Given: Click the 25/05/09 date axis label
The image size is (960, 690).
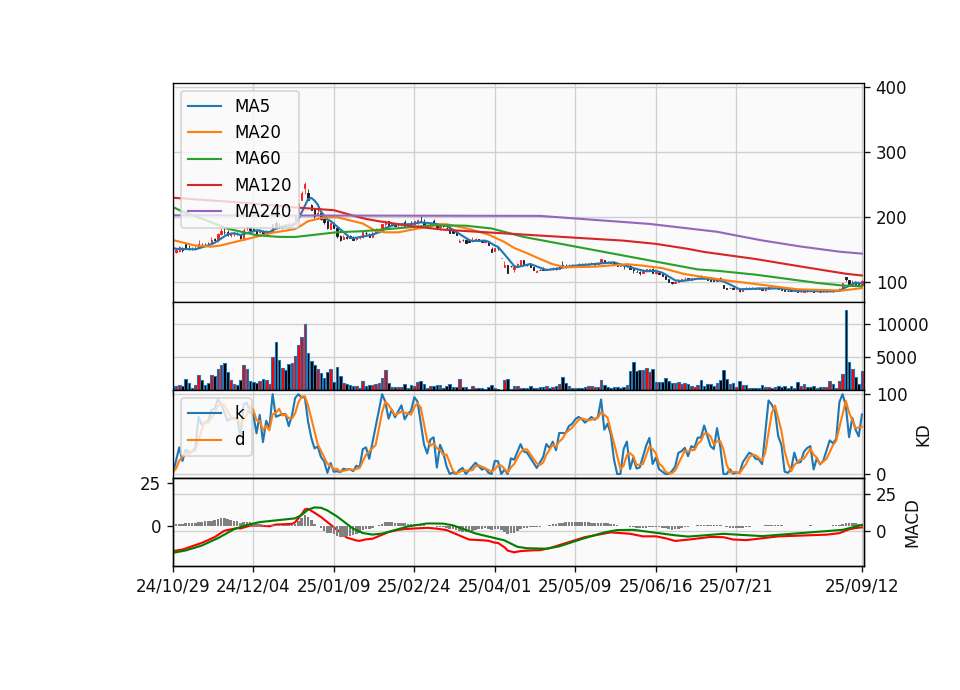Looking at the screenshot, I should (574, 586).
